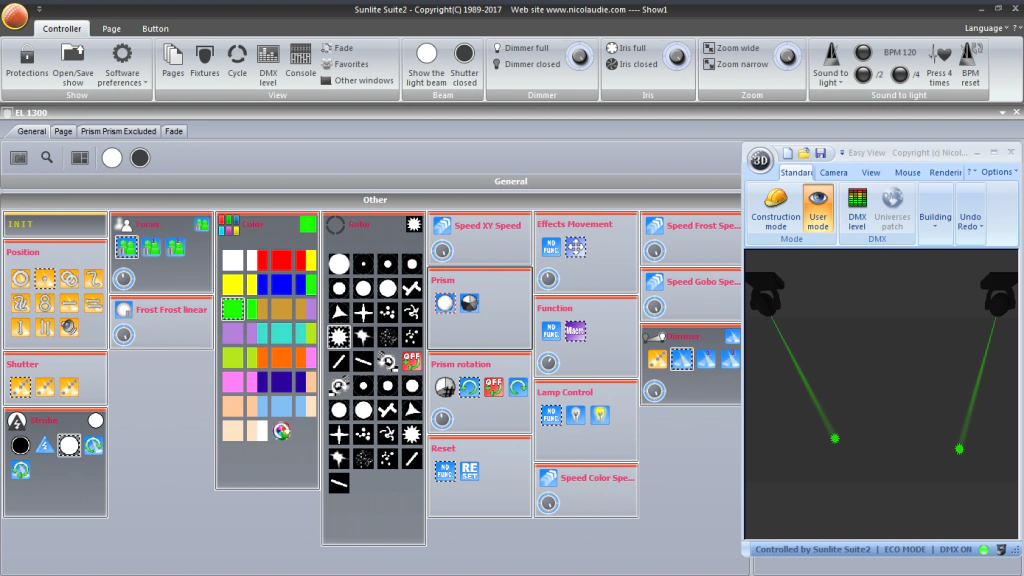Expand Software preferences dropdown
Image resolution: width=1024 pixels, height=576 pixels.
point(122,65)
